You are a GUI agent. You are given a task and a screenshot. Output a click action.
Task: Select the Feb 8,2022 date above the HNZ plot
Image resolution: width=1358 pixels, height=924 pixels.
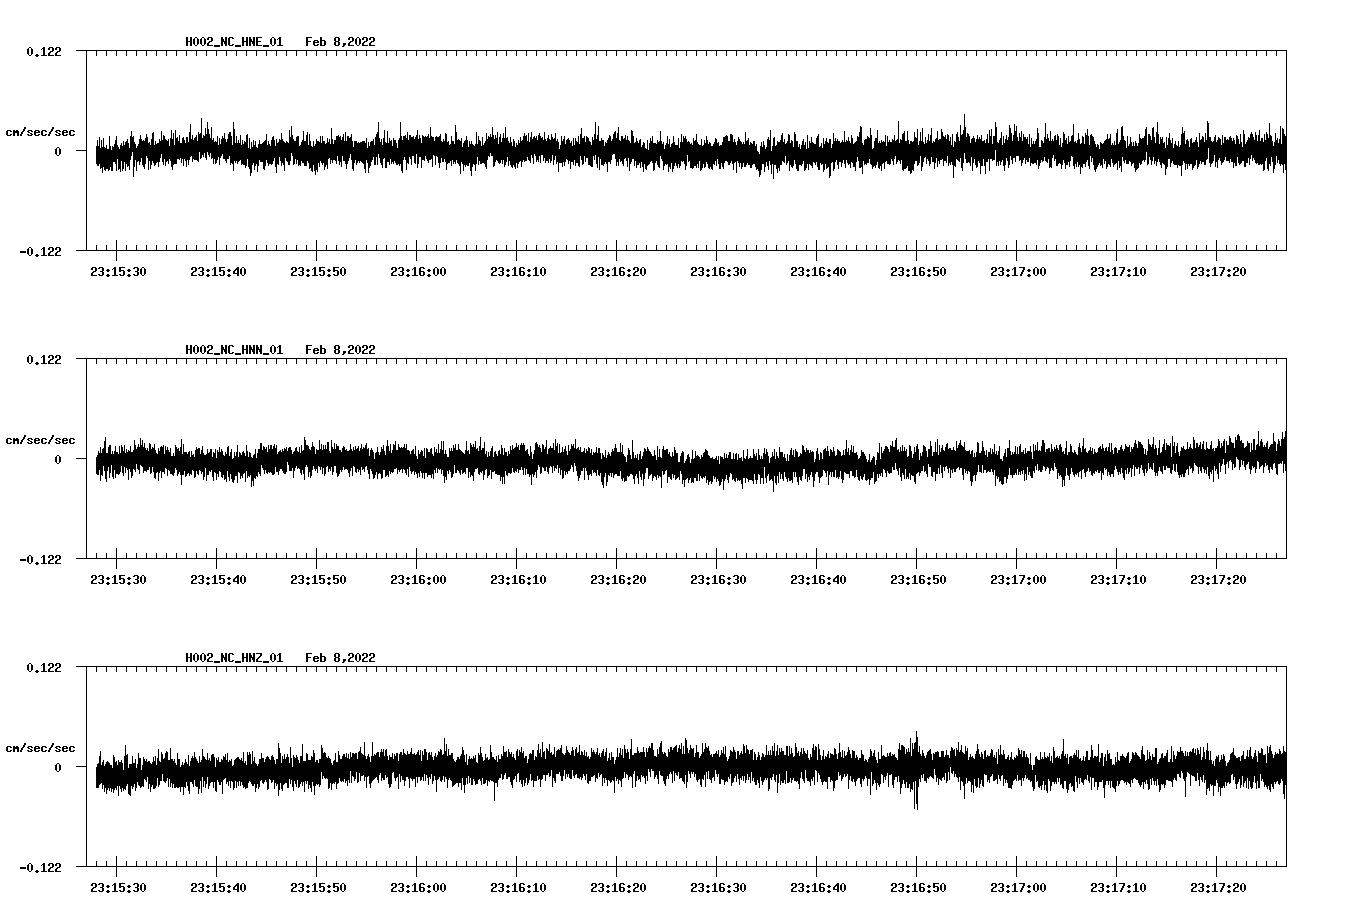click(x=340, y=658)
